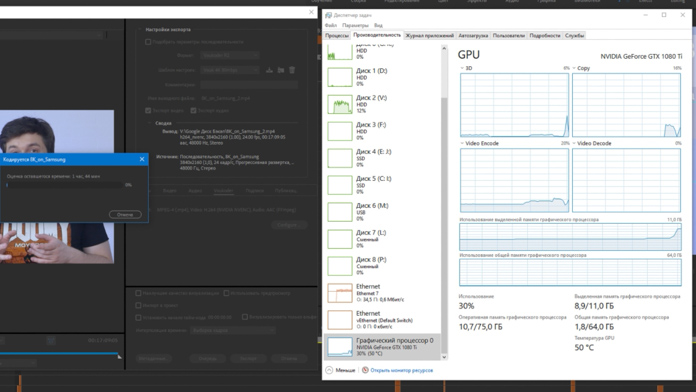This screenshot has width=696, height=392.
Task: Click import preset folder icon
Action: pyautogui.click(x=281, y=70)
